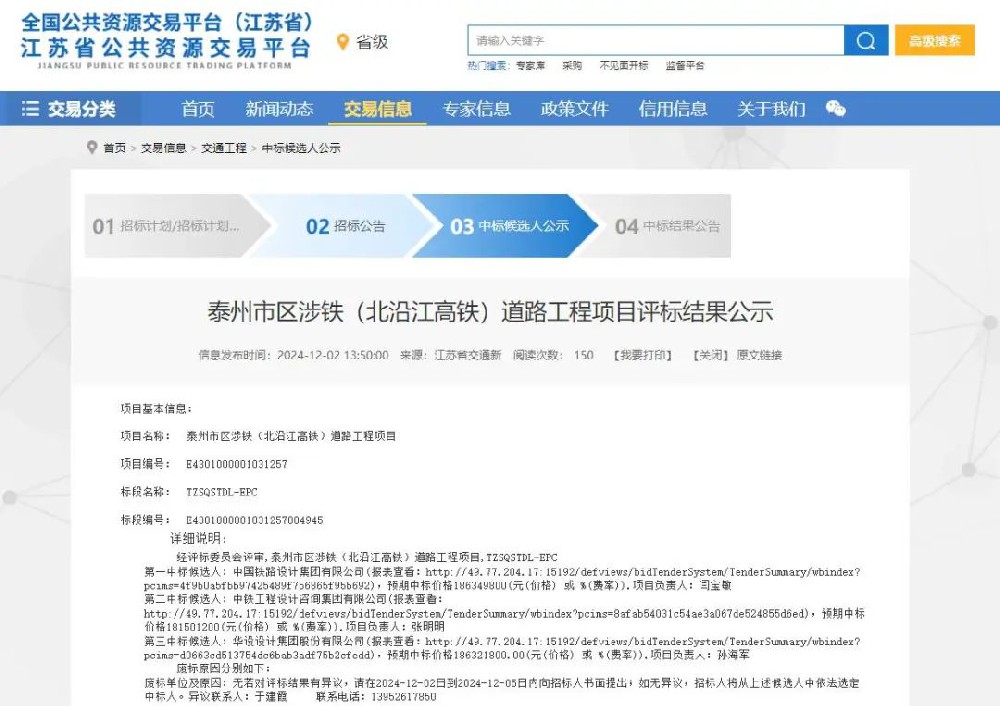Click read count value 150
The height and width of the screenshot is (706, 1000).
pyautogui.click(x=583, y=355)
